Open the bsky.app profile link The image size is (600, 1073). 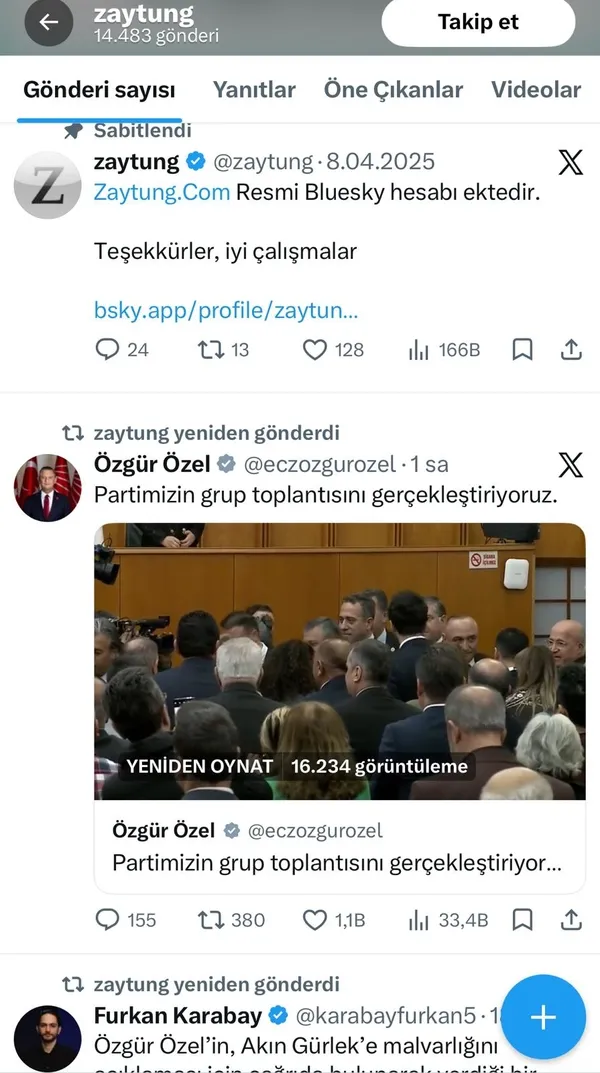226,310
